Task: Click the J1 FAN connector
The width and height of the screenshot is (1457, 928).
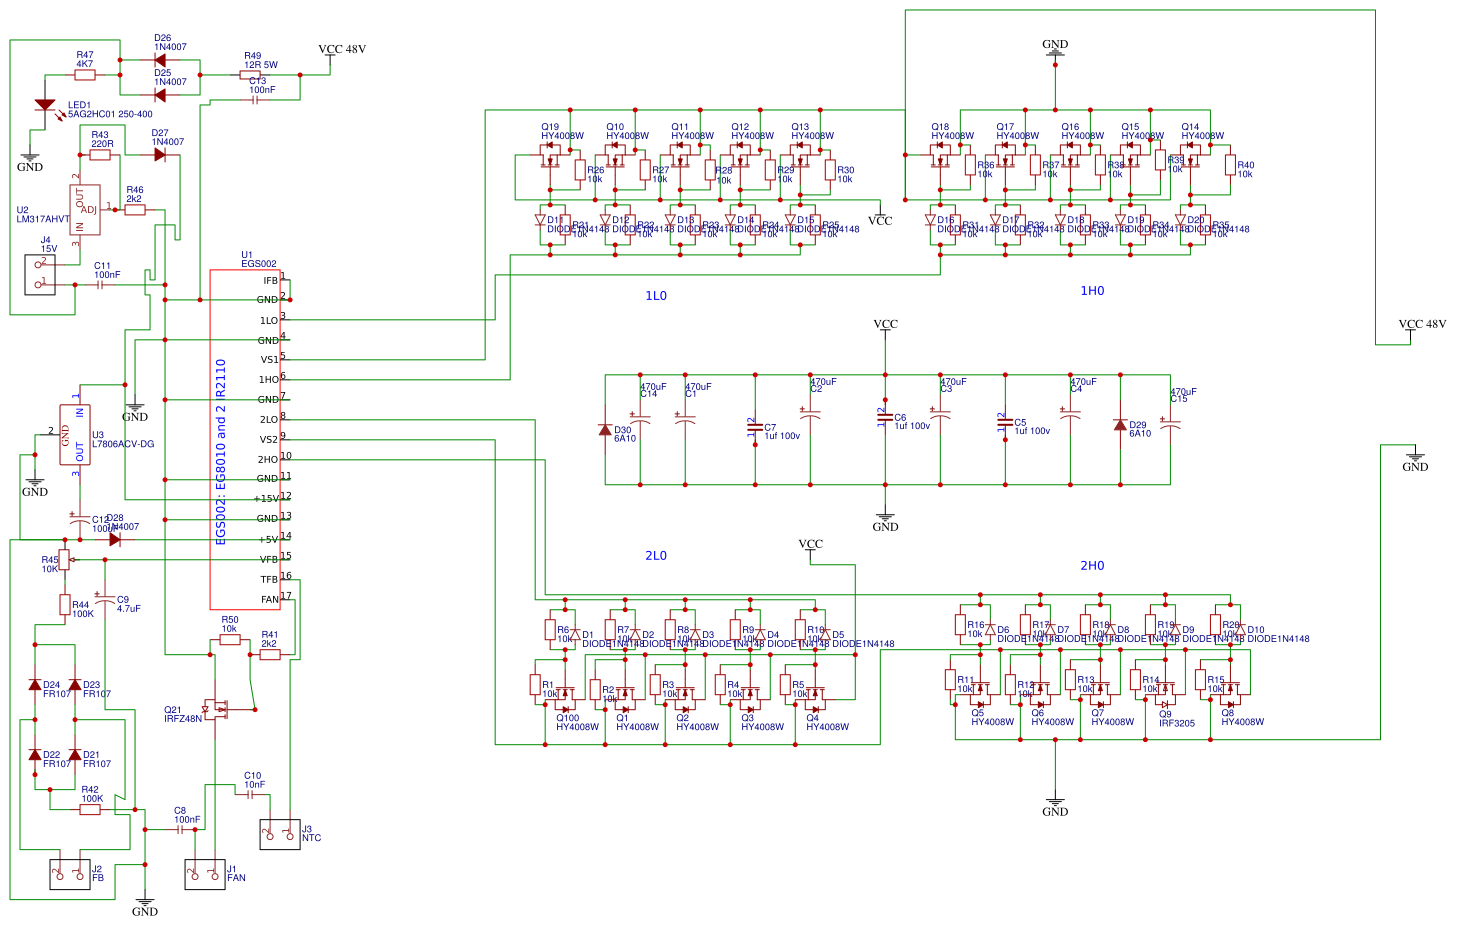Action: click(205, 875)
